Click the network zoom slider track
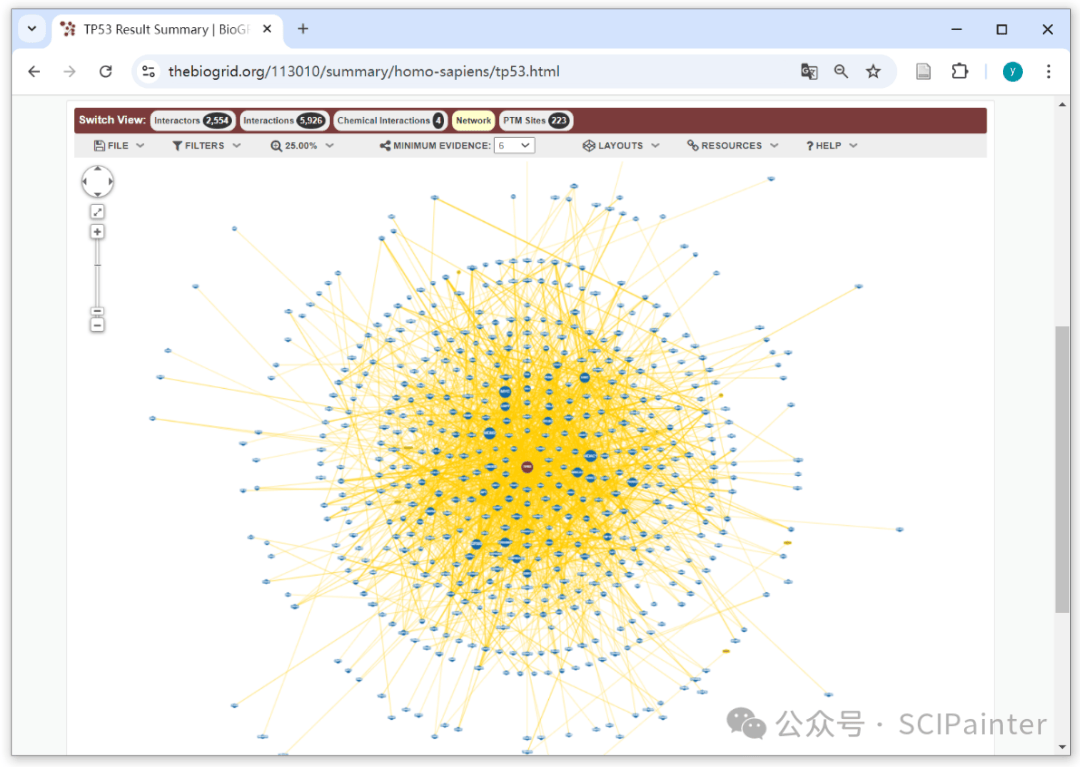This screenshot has height=767, width=1080. click(97, 275)
